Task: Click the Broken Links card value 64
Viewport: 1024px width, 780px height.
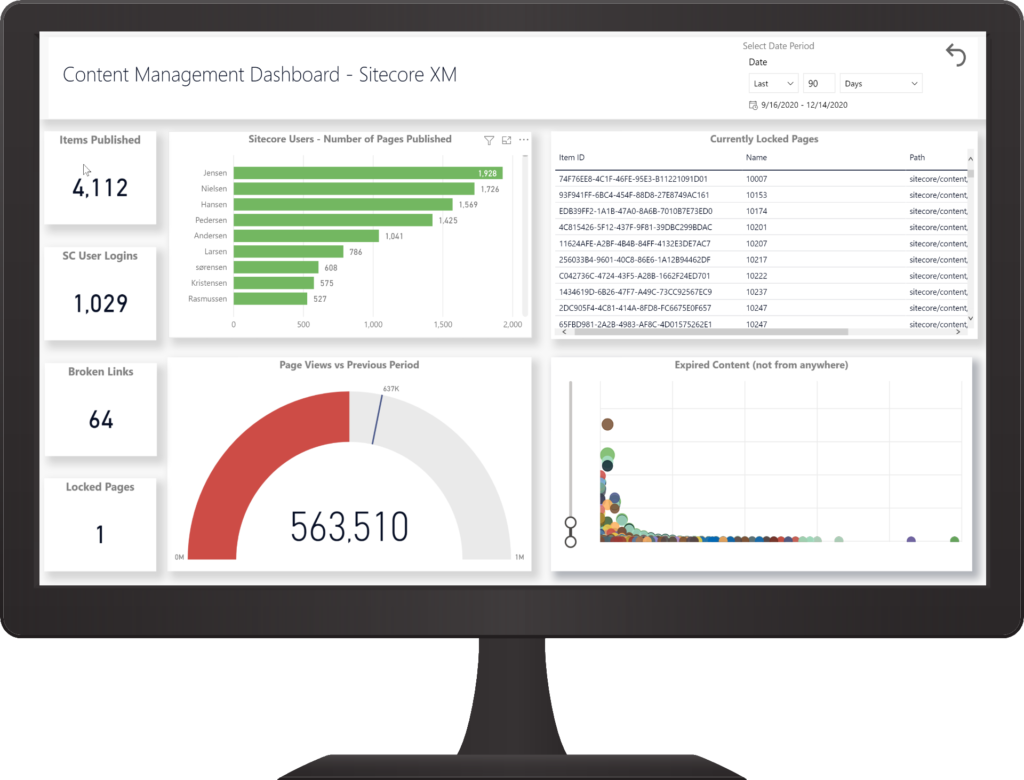Action: pyautogui.click(x=101, y=419)
